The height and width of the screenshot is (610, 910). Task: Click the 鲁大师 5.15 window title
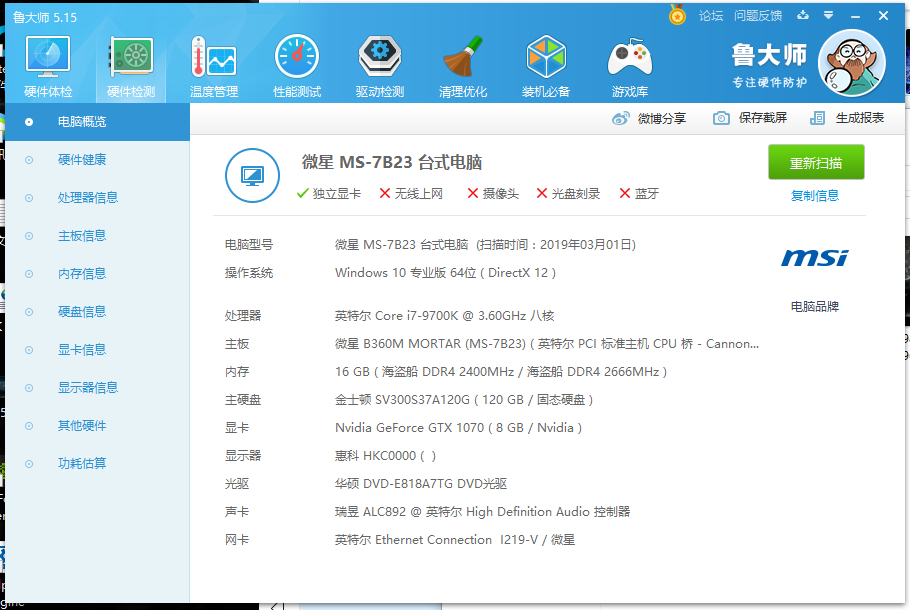(45, 17)
